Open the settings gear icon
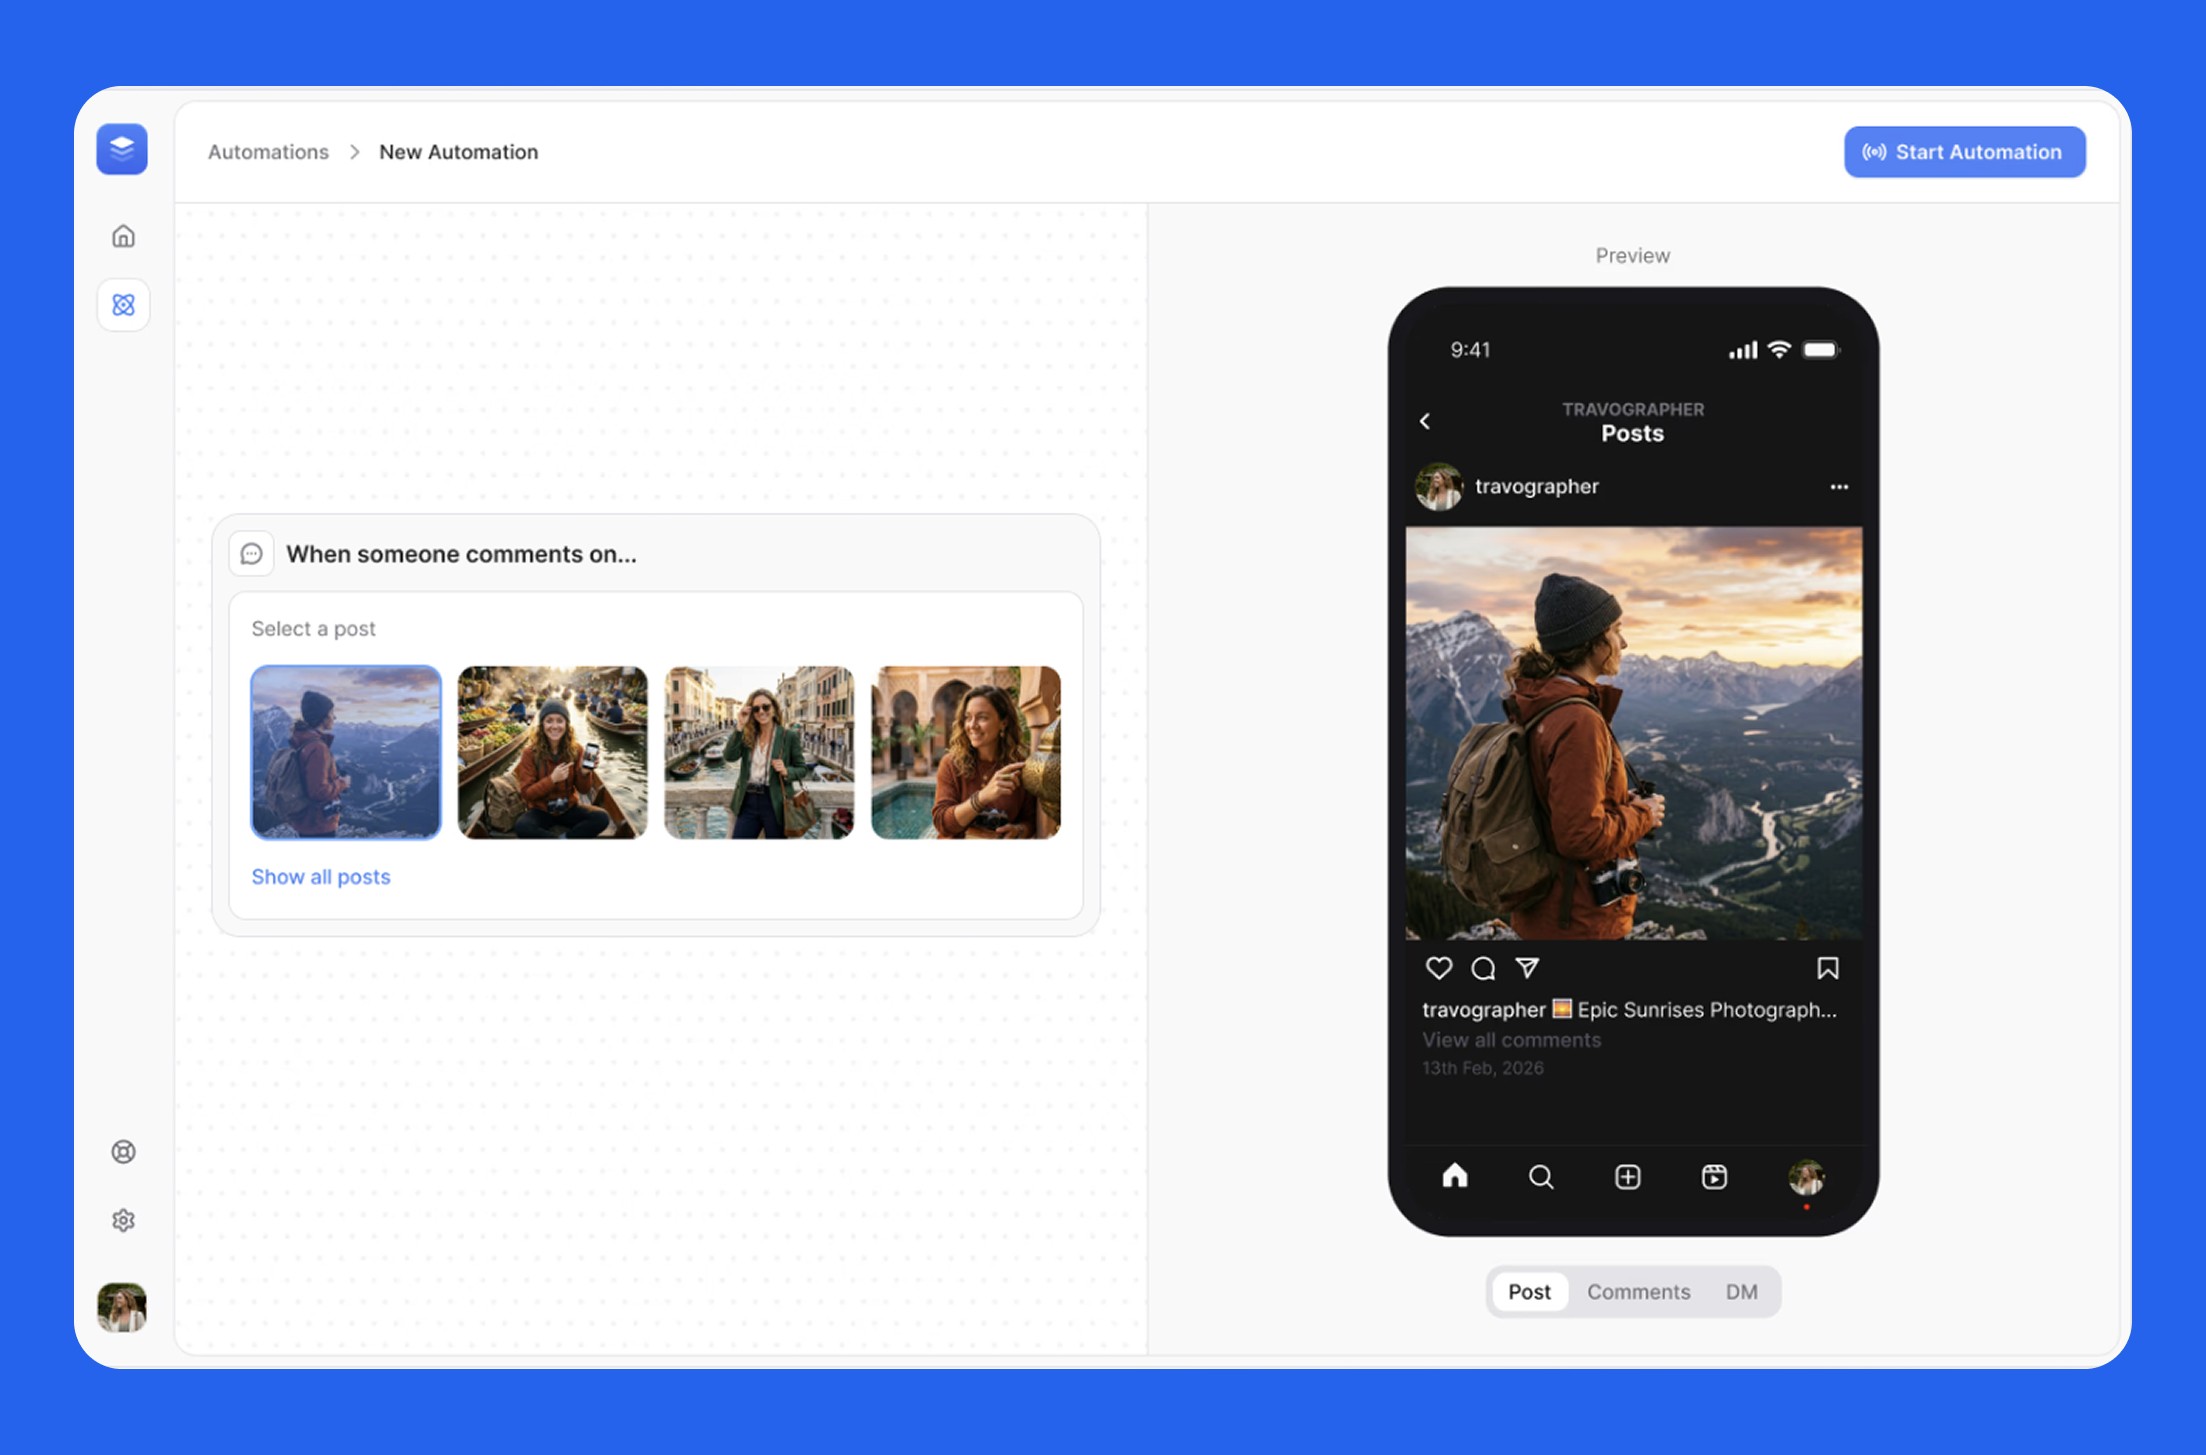The width and height of the screenshot is (2206, 1455). point(123,1221)
